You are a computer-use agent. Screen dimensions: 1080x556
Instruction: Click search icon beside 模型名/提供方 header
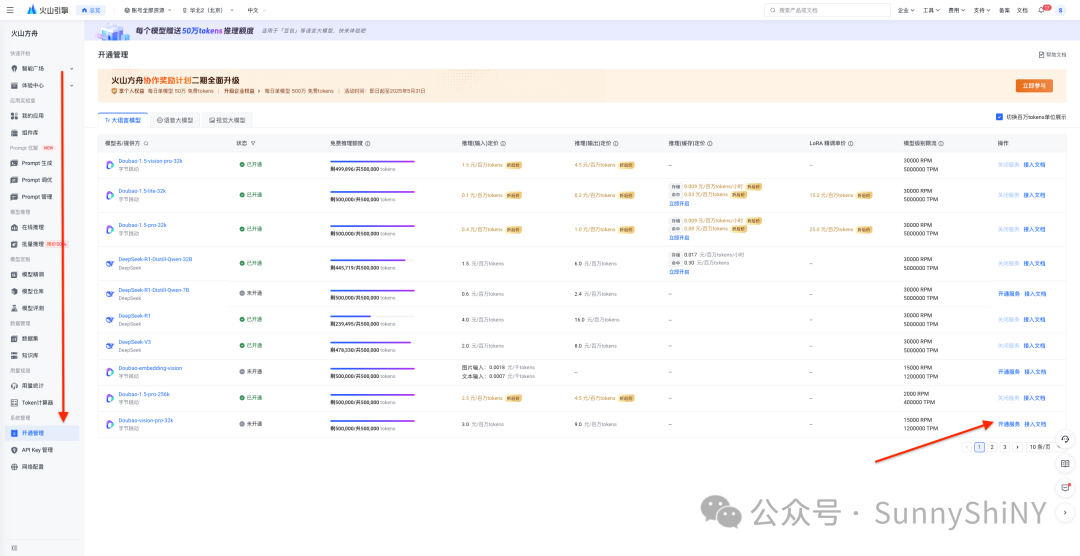pyautogui.click(x=146, y=143)
